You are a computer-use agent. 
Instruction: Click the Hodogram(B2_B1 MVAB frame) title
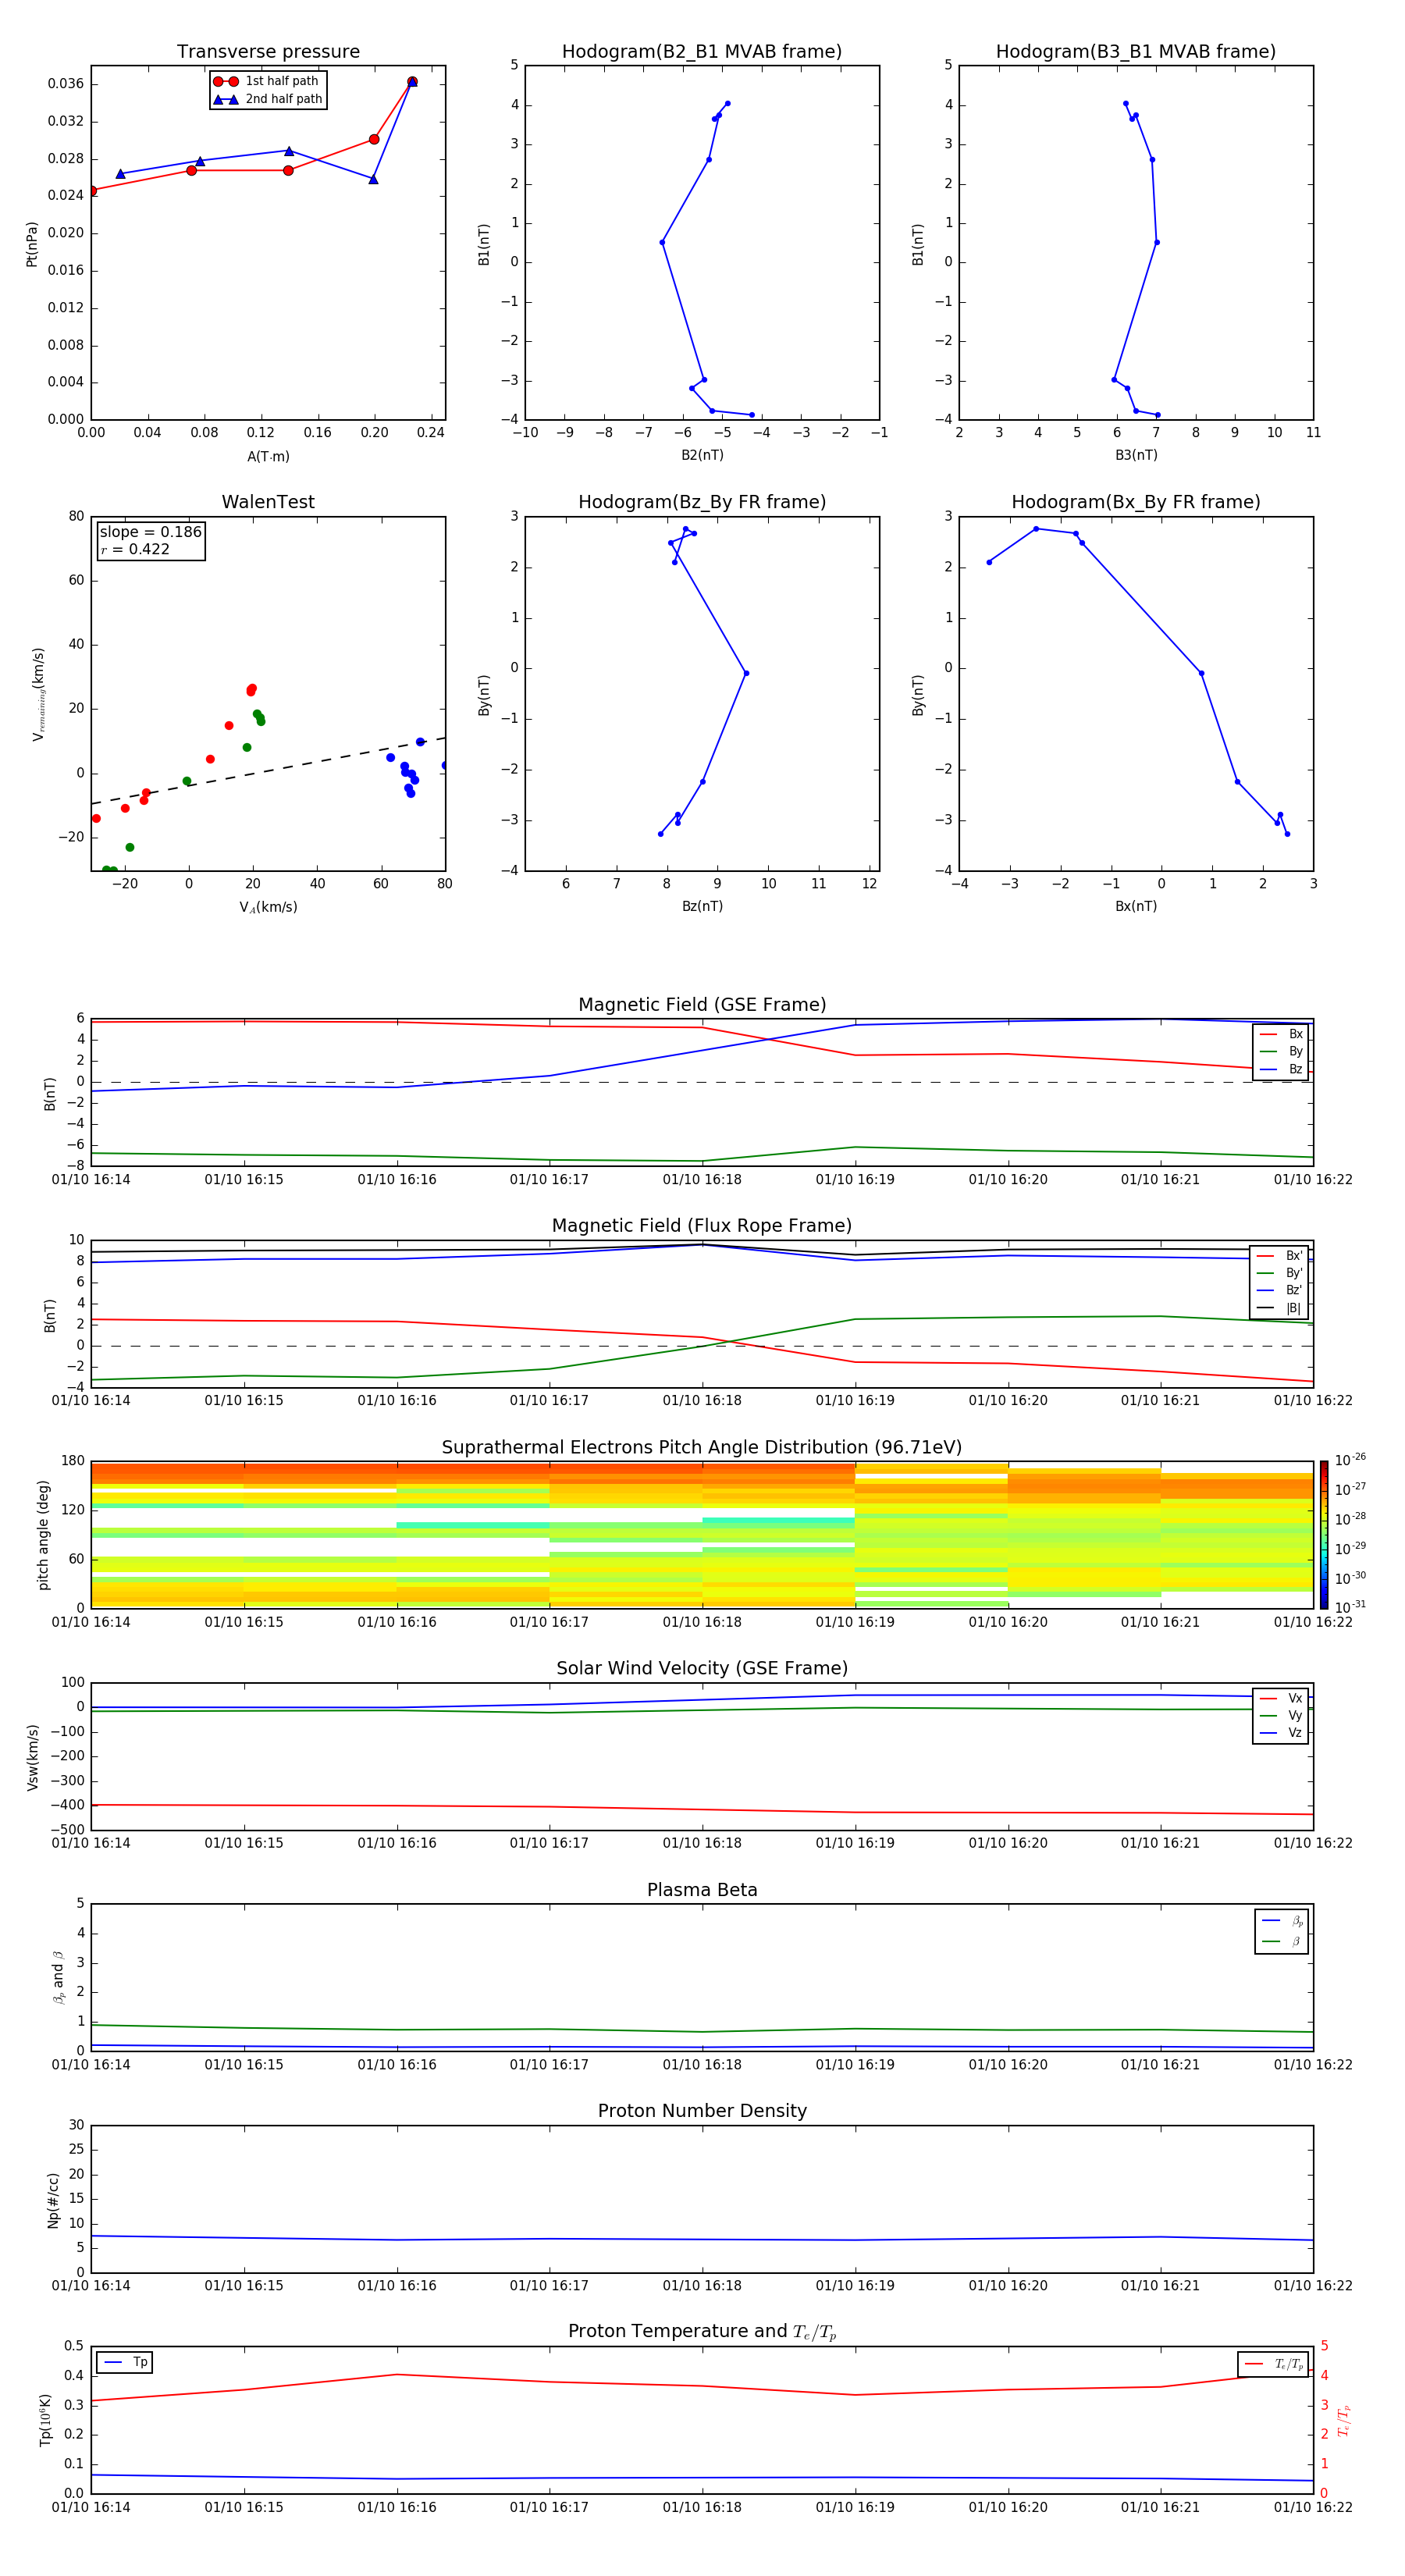tap(702, 52)
